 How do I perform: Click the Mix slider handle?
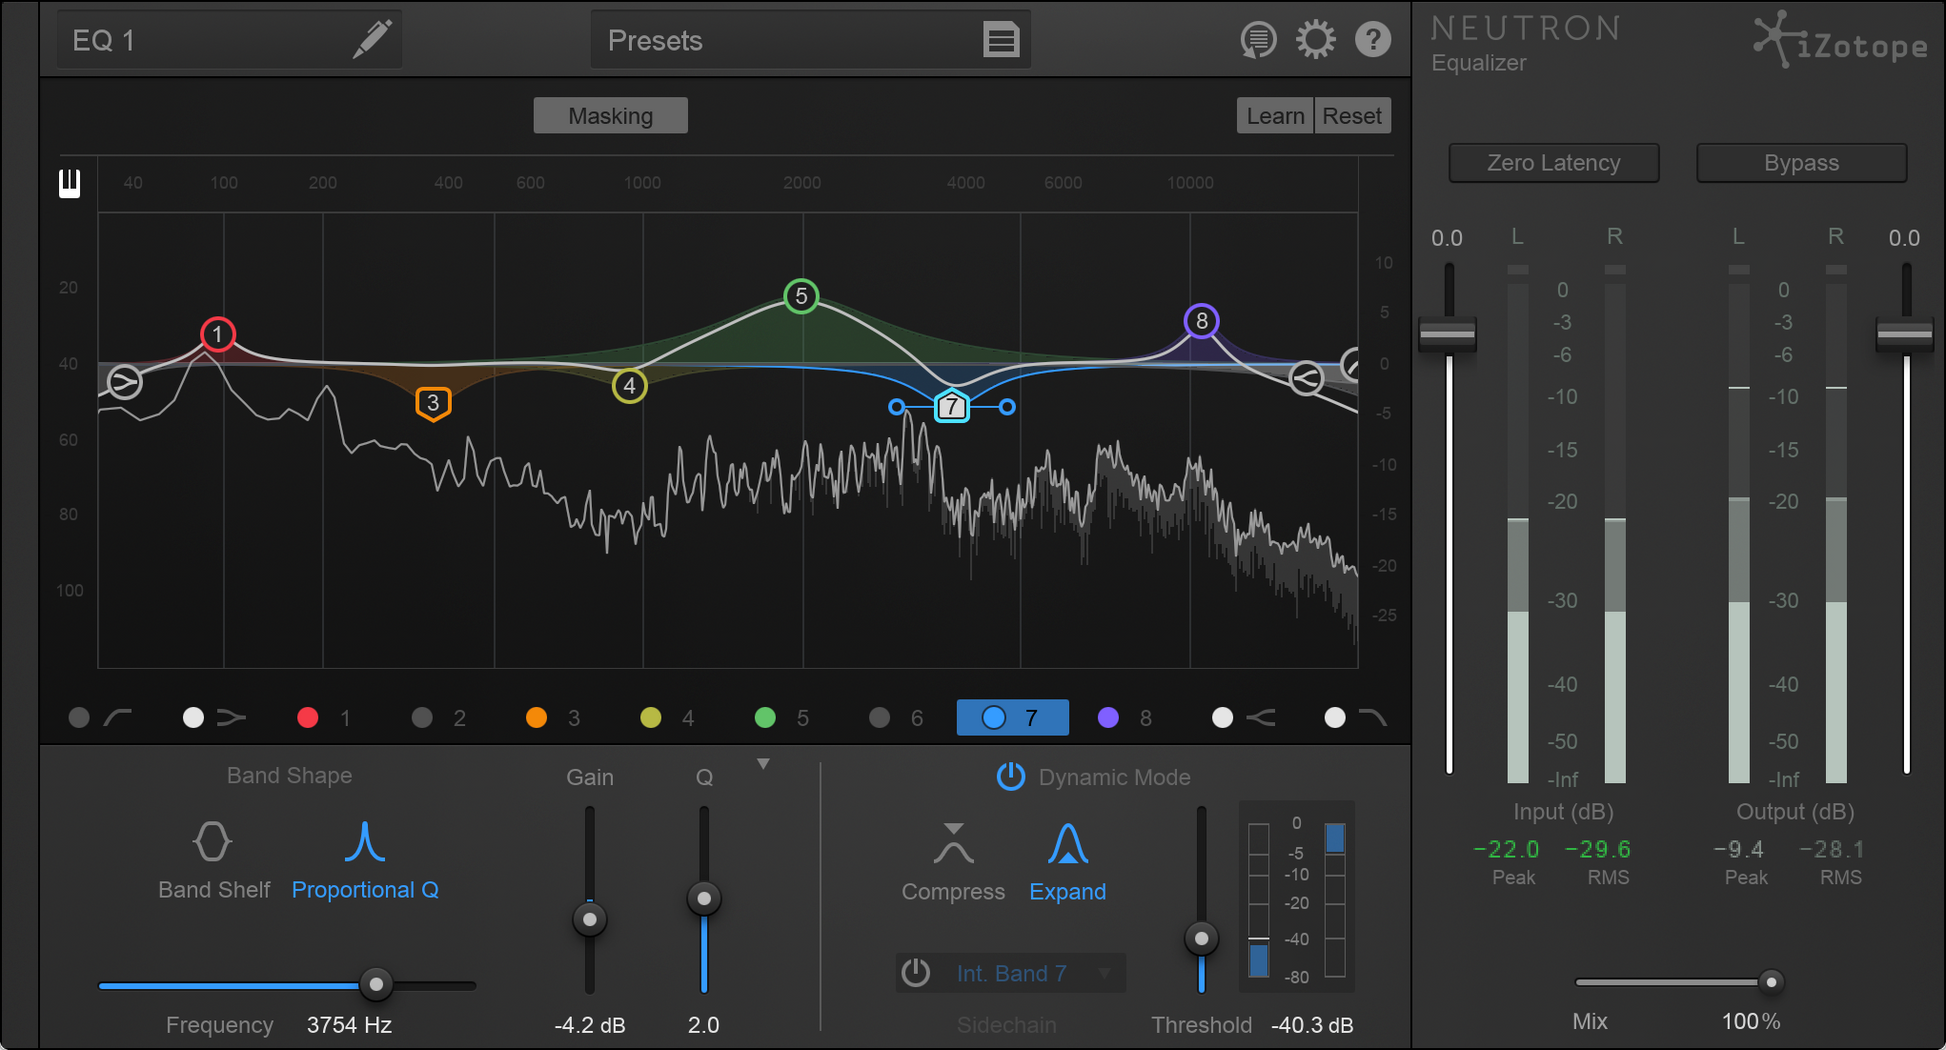[x=1770, y=982]
